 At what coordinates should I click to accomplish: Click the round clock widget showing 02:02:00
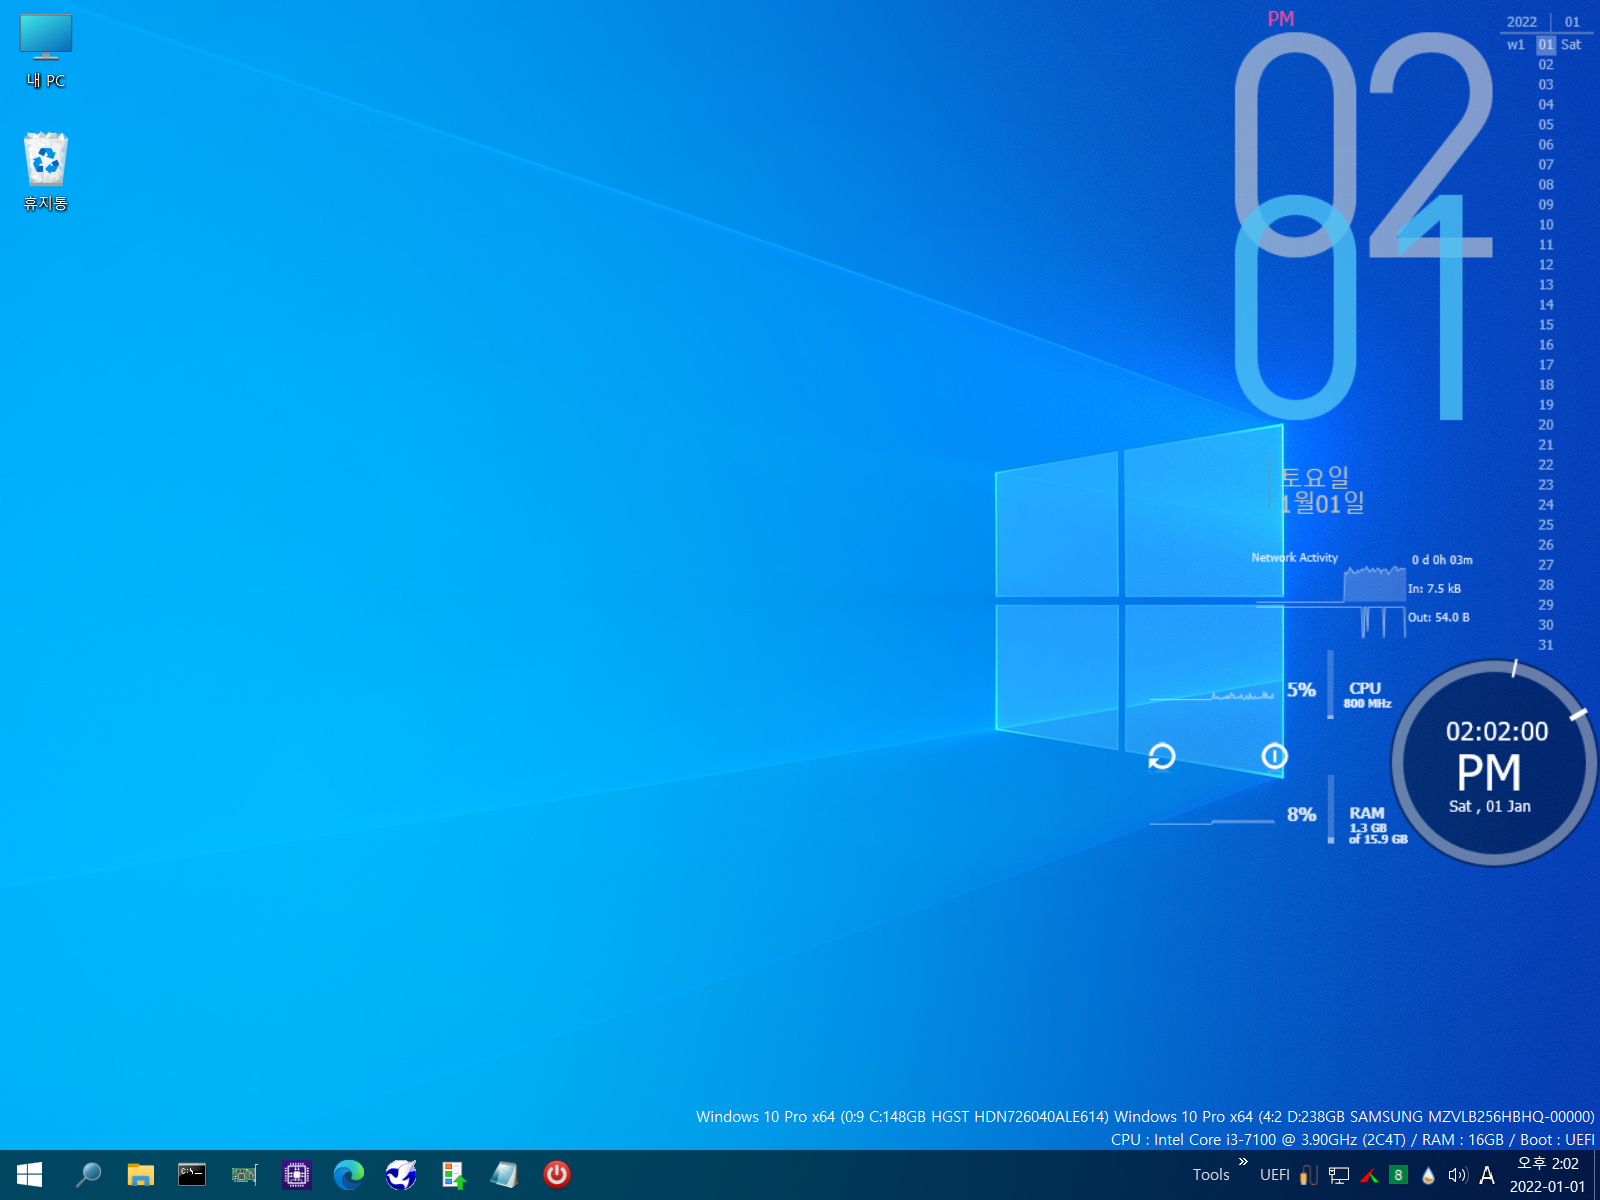click(x=1493, y=762)
